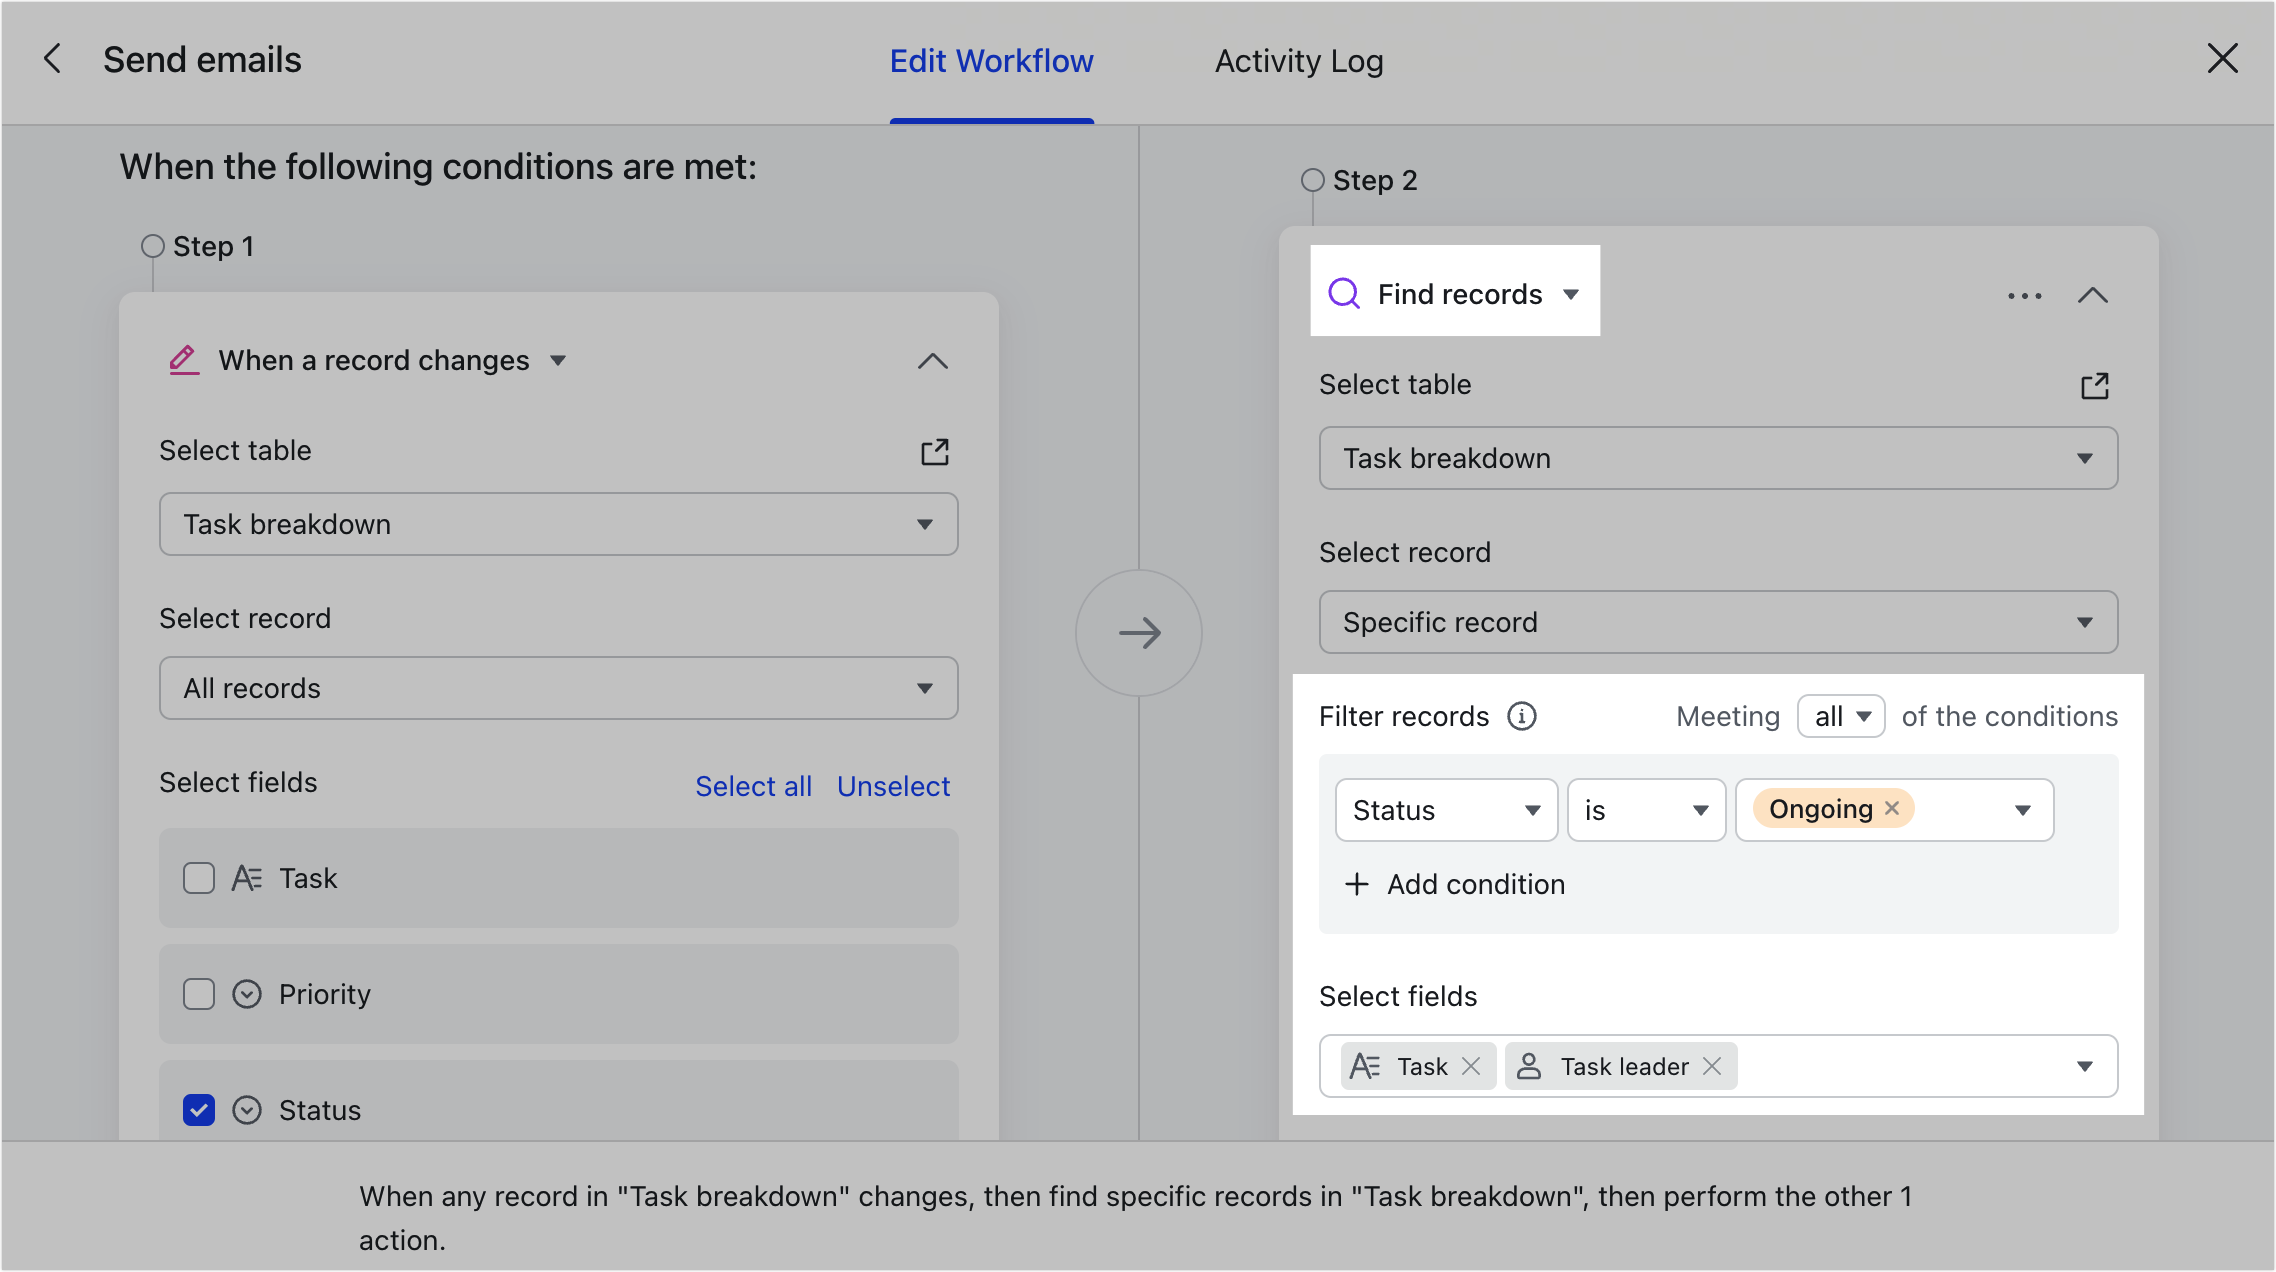Collapse the Find records step card

click(2093, 296)
